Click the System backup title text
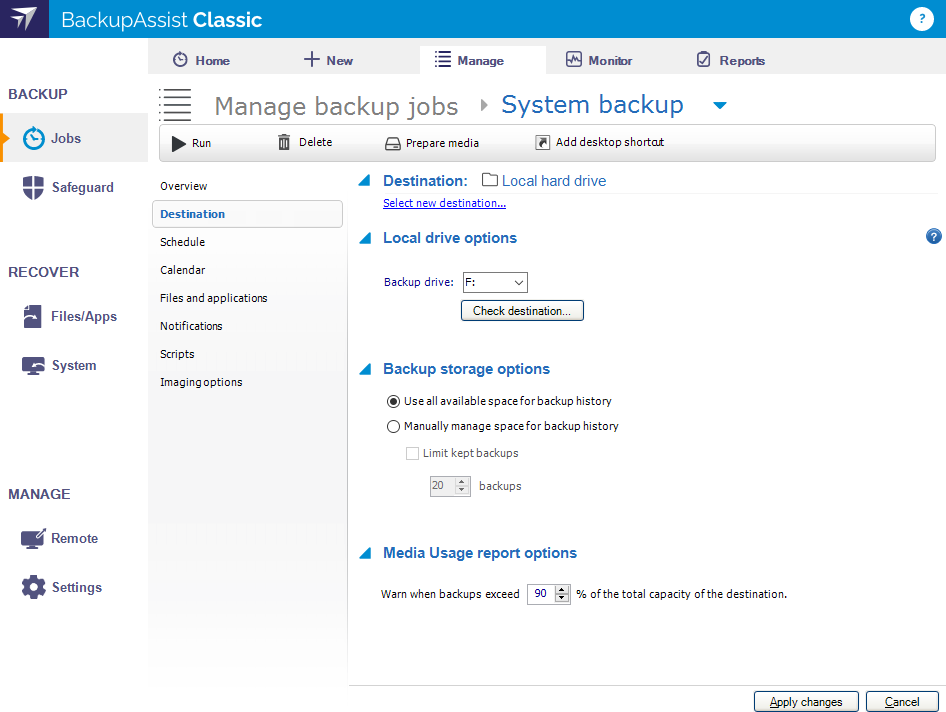 pyautogui.click(x=592, y=105)
